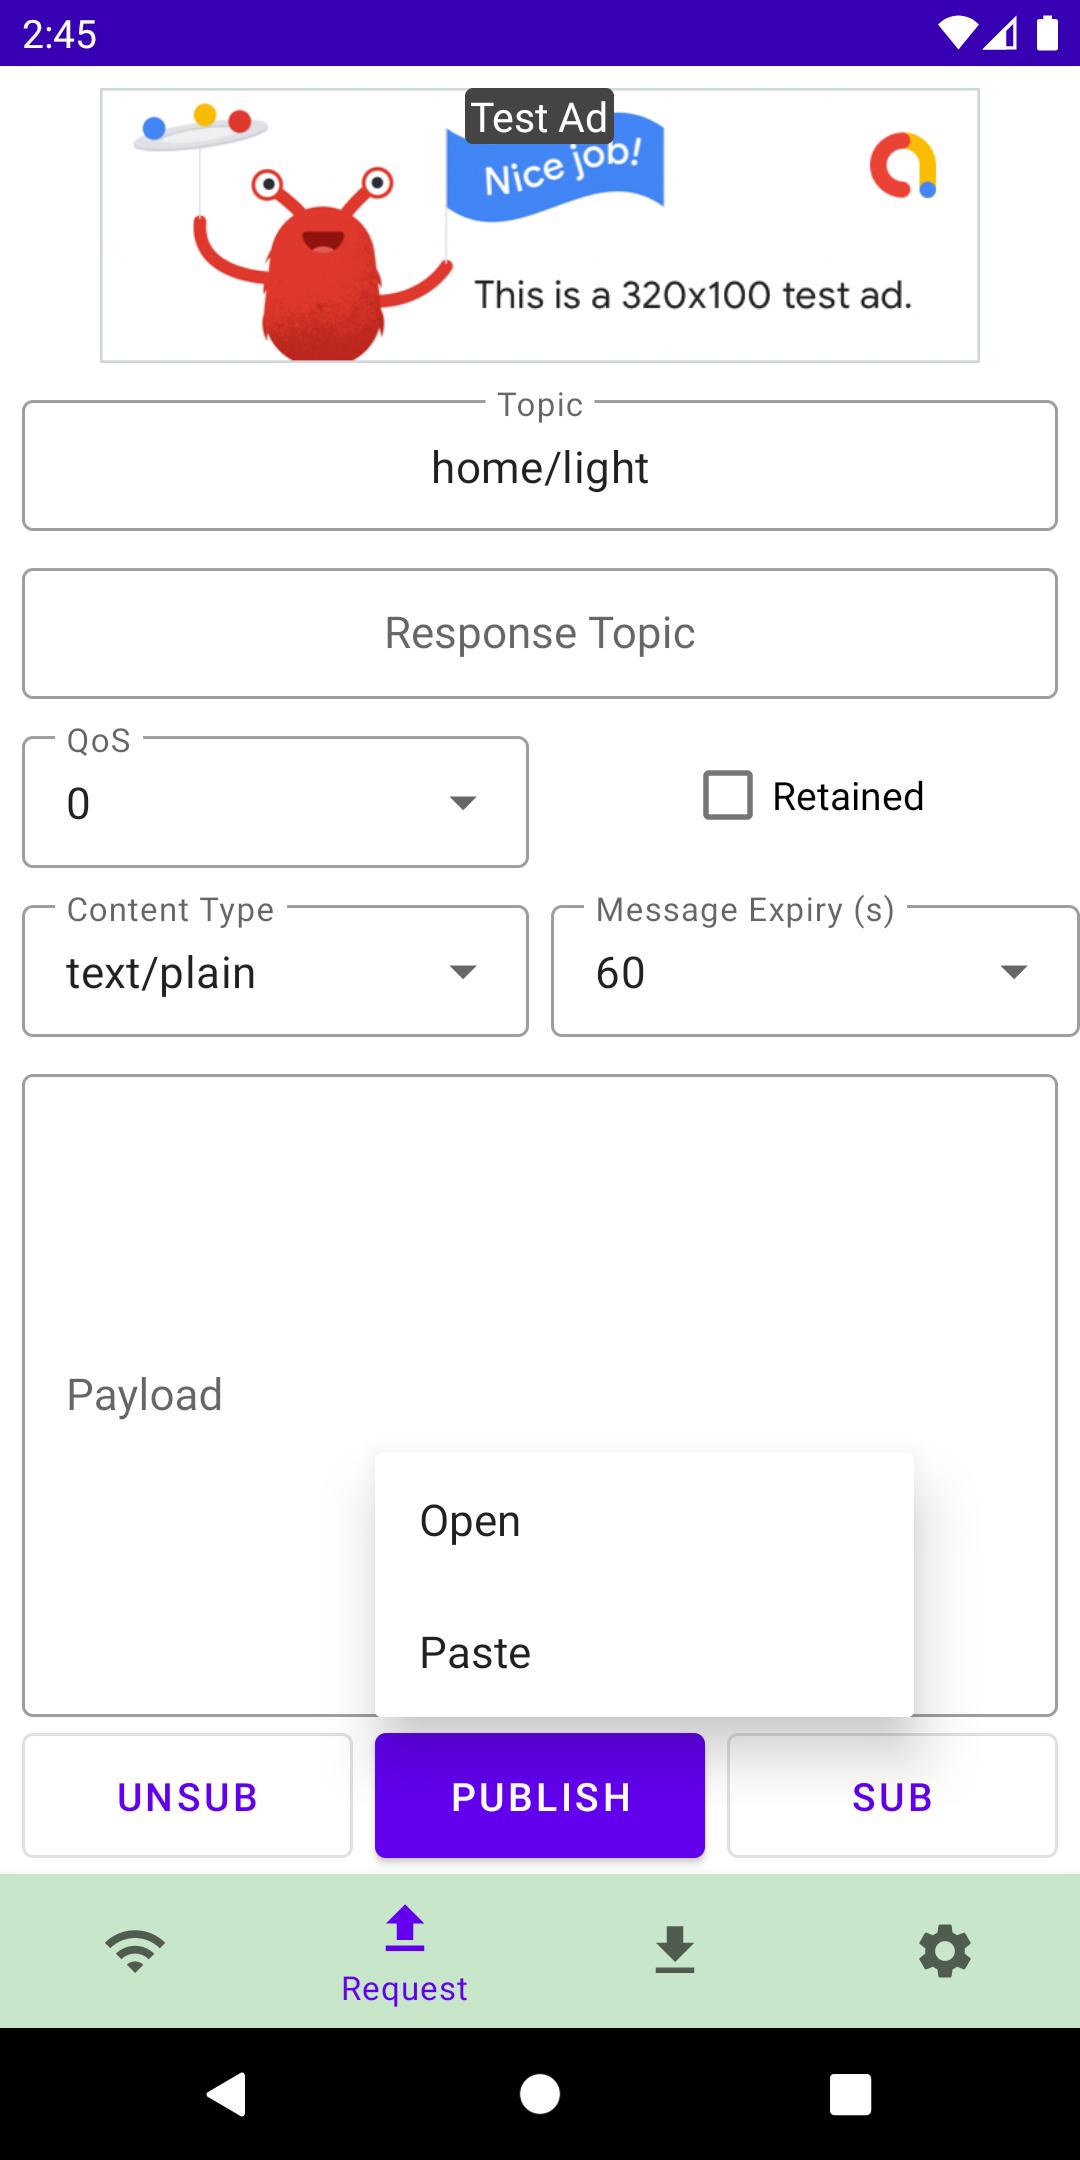The height and width of the screenshot is (2160, 1080).
Task: Open the Content Type dropdown
Action: point(275,971)
